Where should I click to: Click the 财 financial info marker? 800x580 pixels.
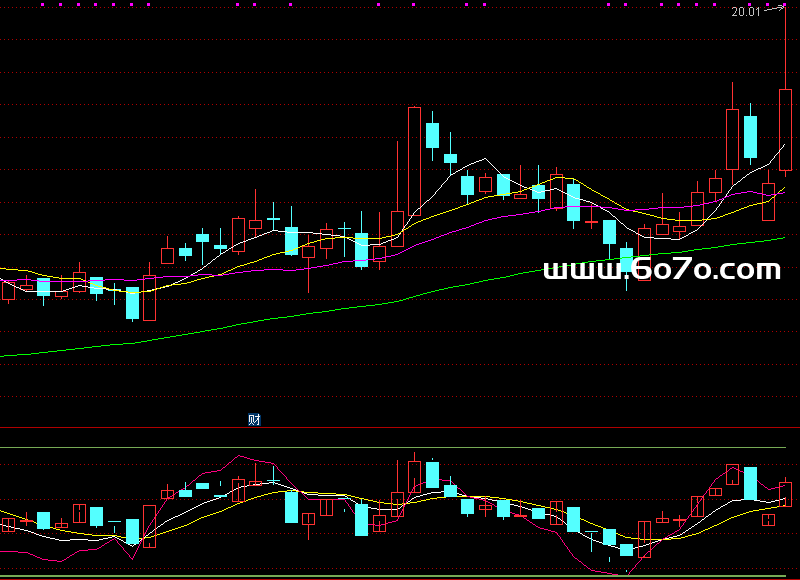coord(254,420)
